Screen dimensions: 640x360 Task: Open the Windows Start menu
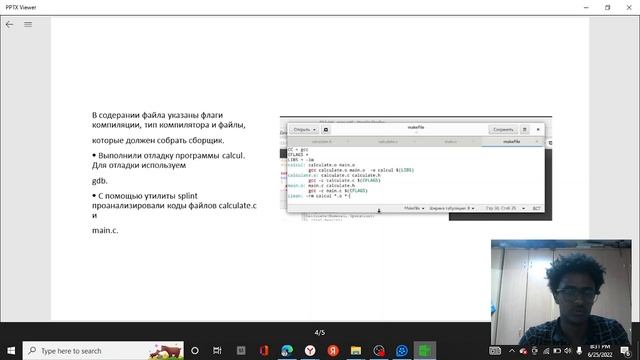point(11,351)
